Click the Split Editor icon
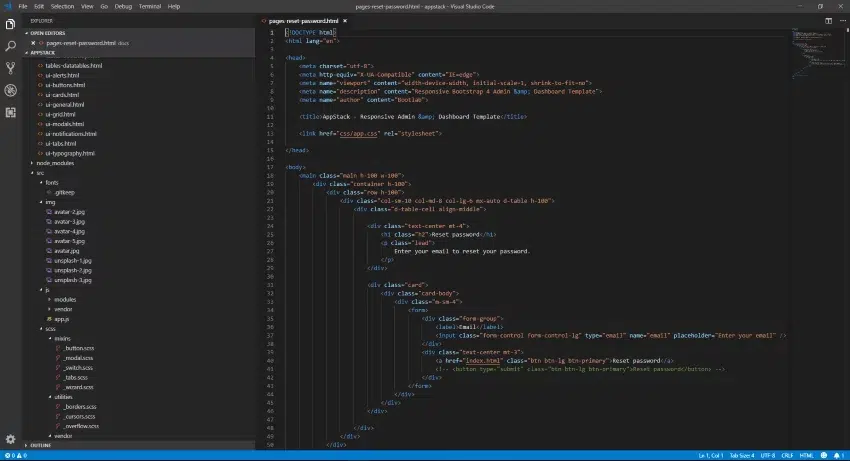850x461 pixels. tap(828, 21)
